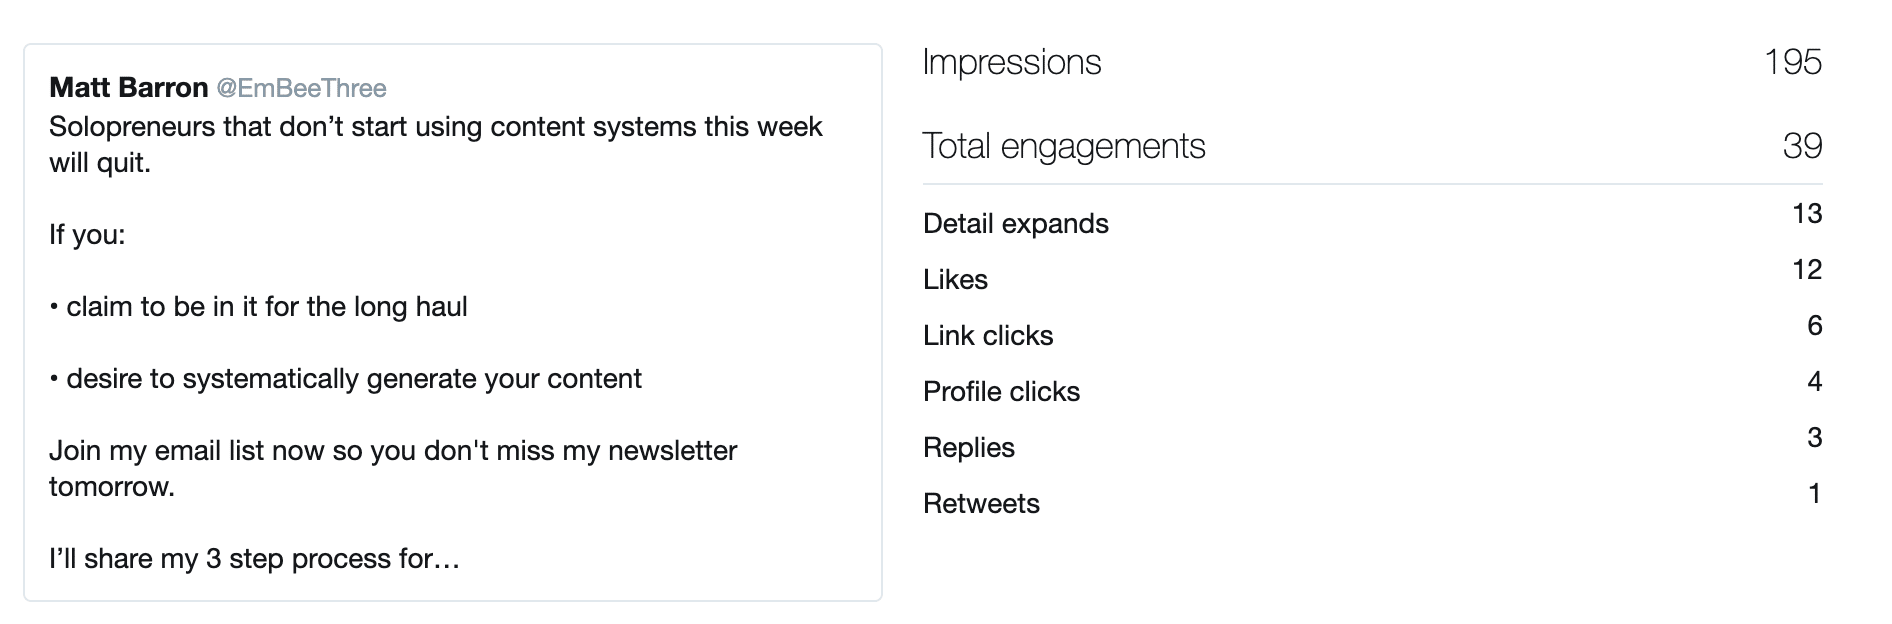Select the 4 profile clicks count
The width and height of the screenshot is (1892, 624).
1814,381
